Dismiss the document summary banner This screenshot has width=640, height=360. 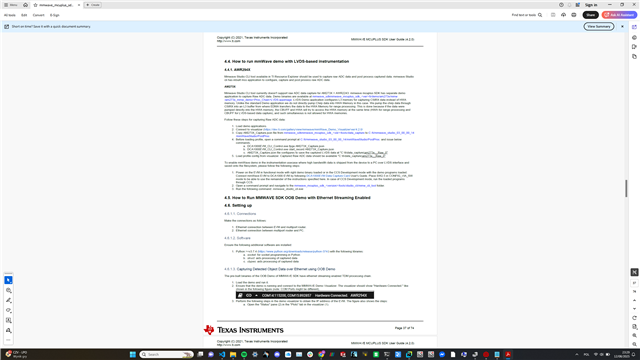(x=622, y=27)
